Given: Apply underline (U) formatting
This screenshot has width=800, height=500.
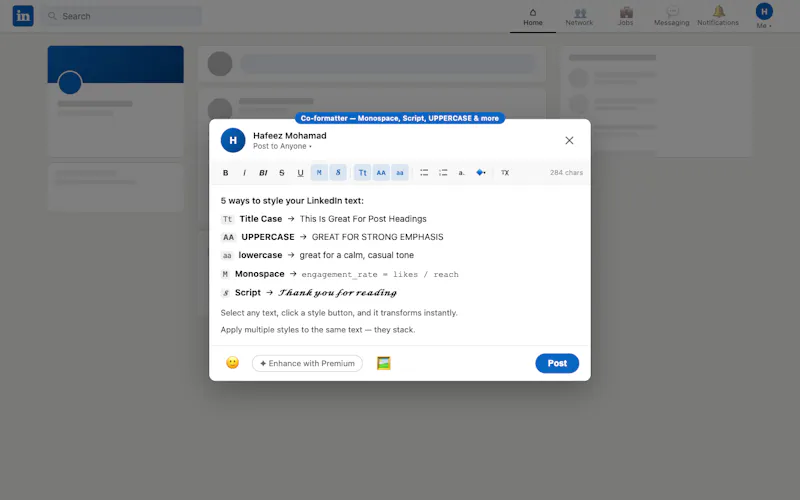Looking at the screenshot, I should pyautogui.click(x=301, y=173).
